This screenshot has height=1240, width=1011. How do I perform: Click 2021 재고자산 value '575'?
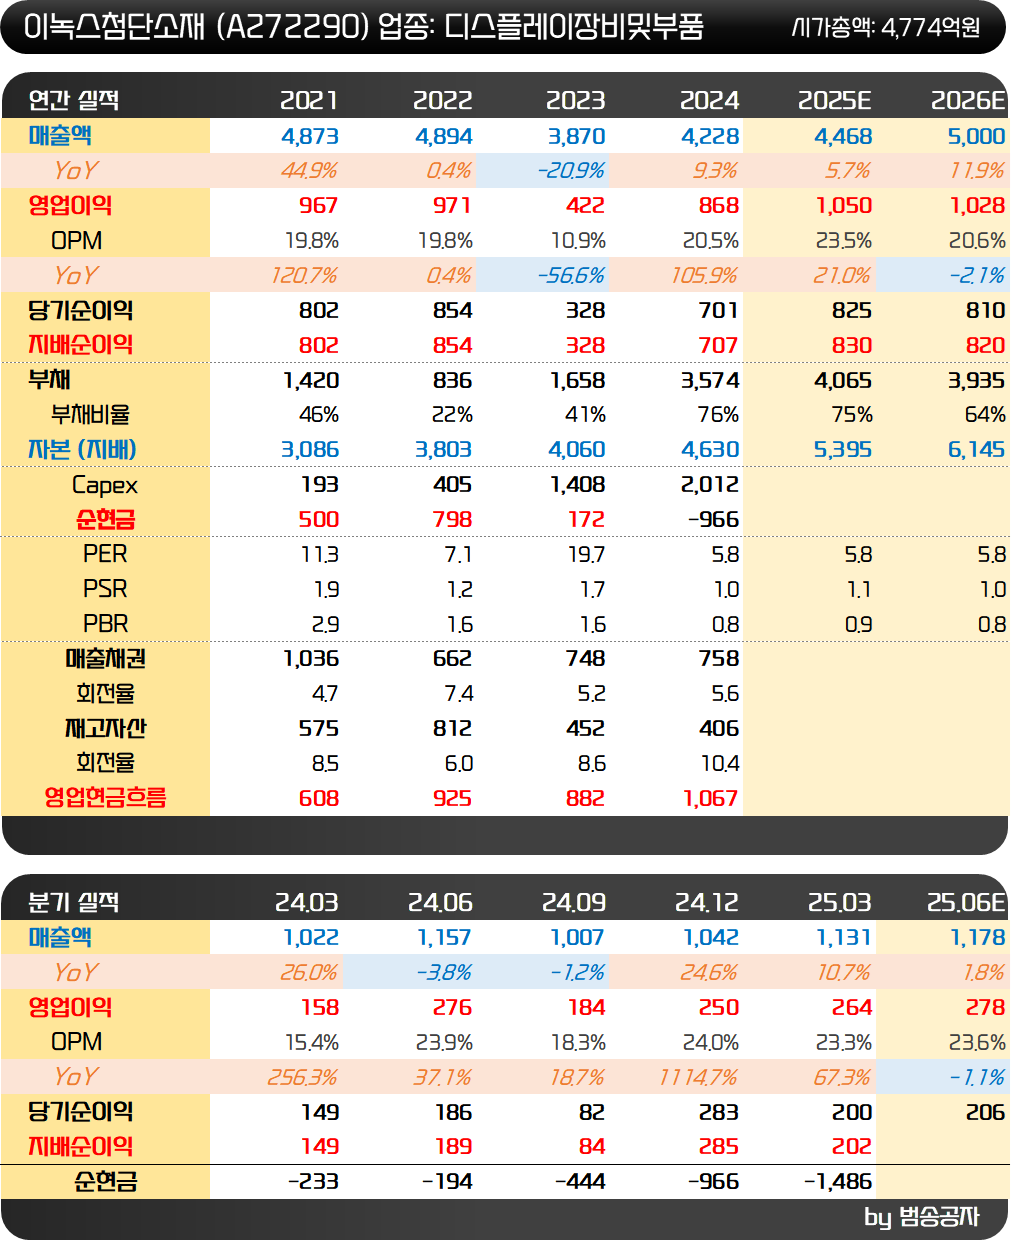(319, 728)
